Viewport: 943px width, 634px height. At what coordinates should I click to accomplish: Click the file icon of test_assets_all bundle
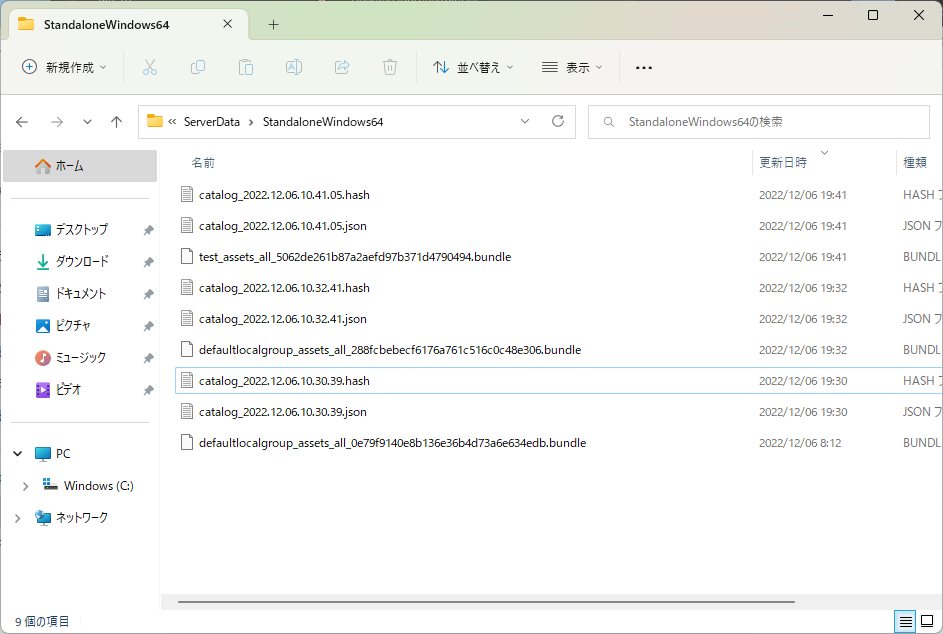[187, 256]
